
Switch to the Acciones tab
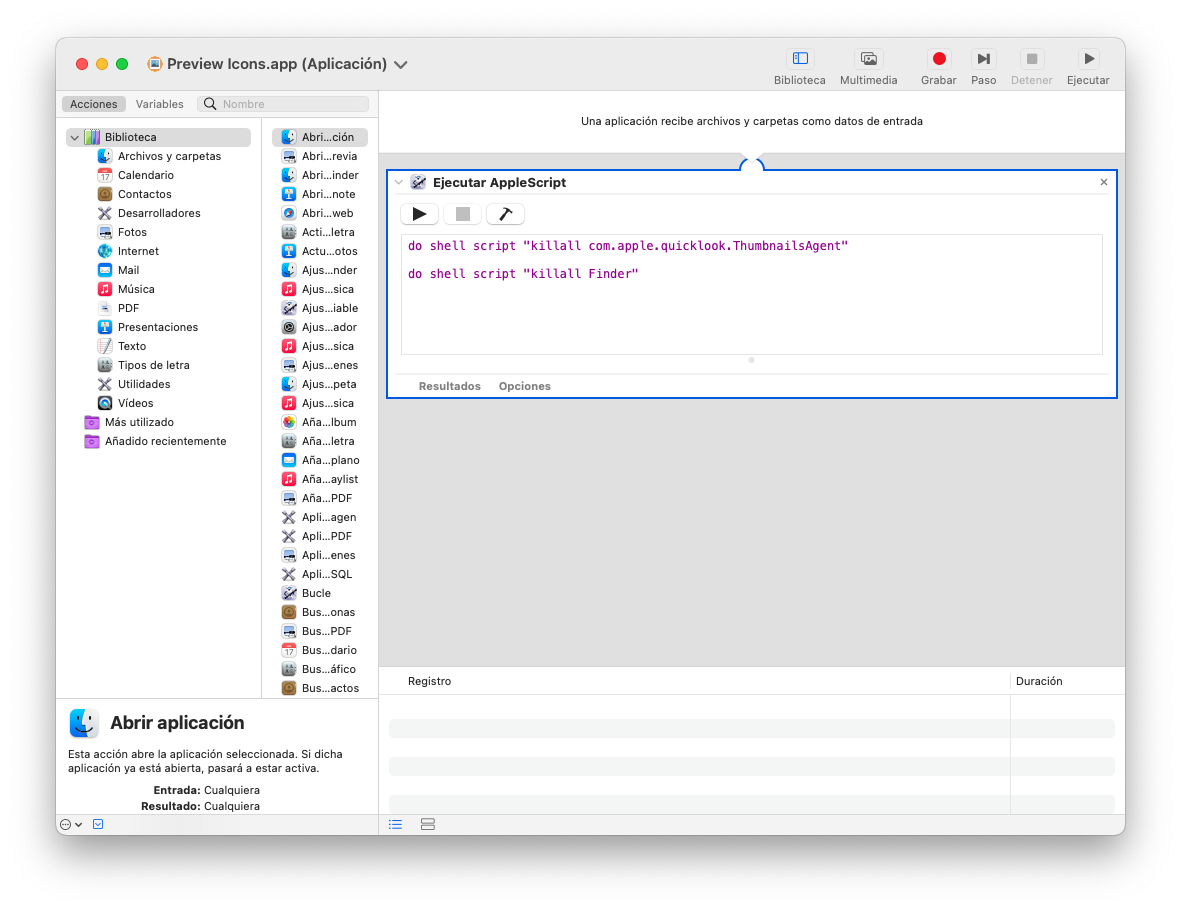click(x=93, y=104)
